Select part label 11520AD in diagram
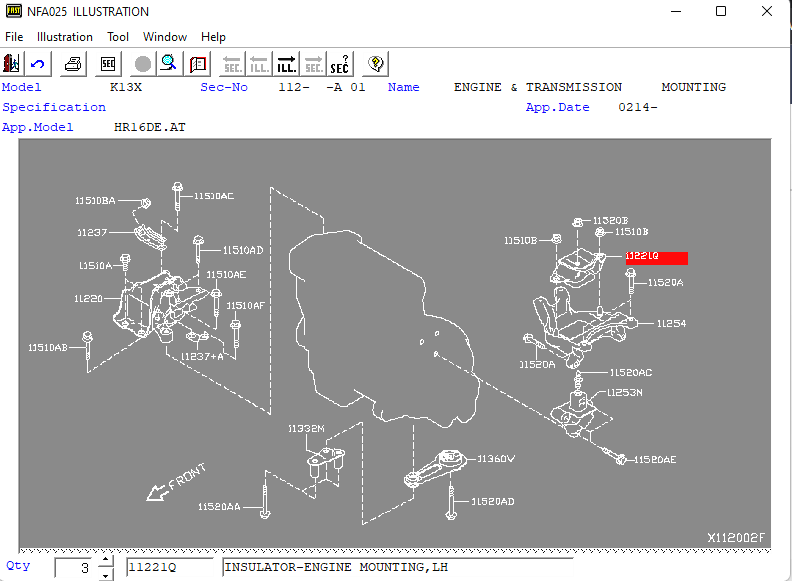Viewport: 792px width, 581px height. [492, 502]
